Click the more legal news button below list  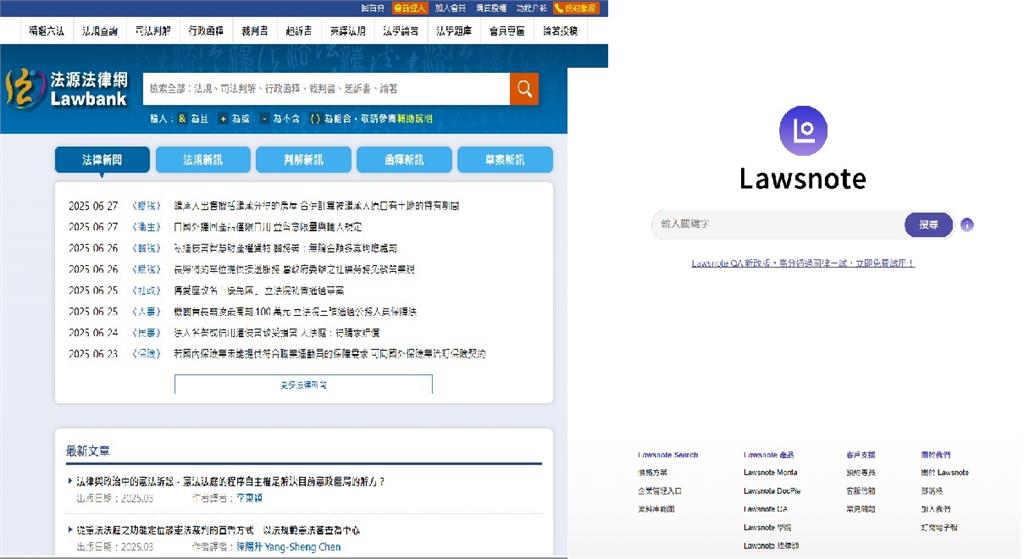click(304, 385)
